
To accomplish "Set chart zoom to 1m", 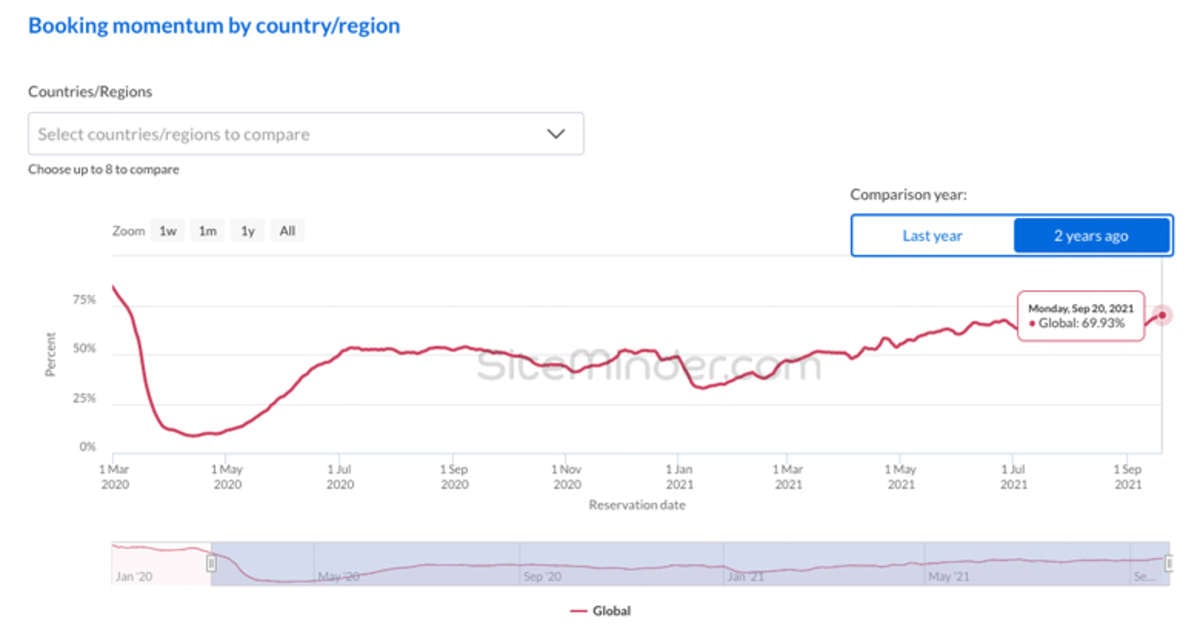I will [x=207, y=231].
